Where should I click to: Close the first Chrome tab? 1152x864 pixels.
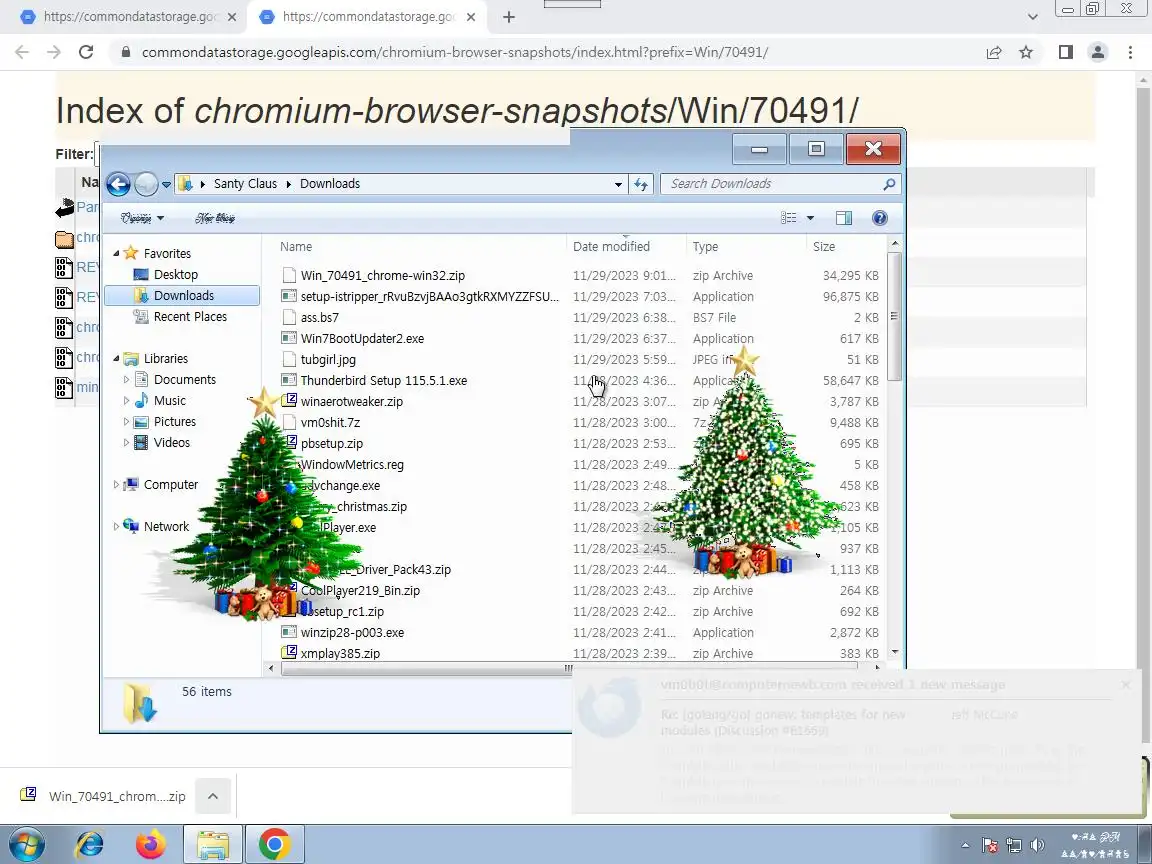[x=232, y=17]
